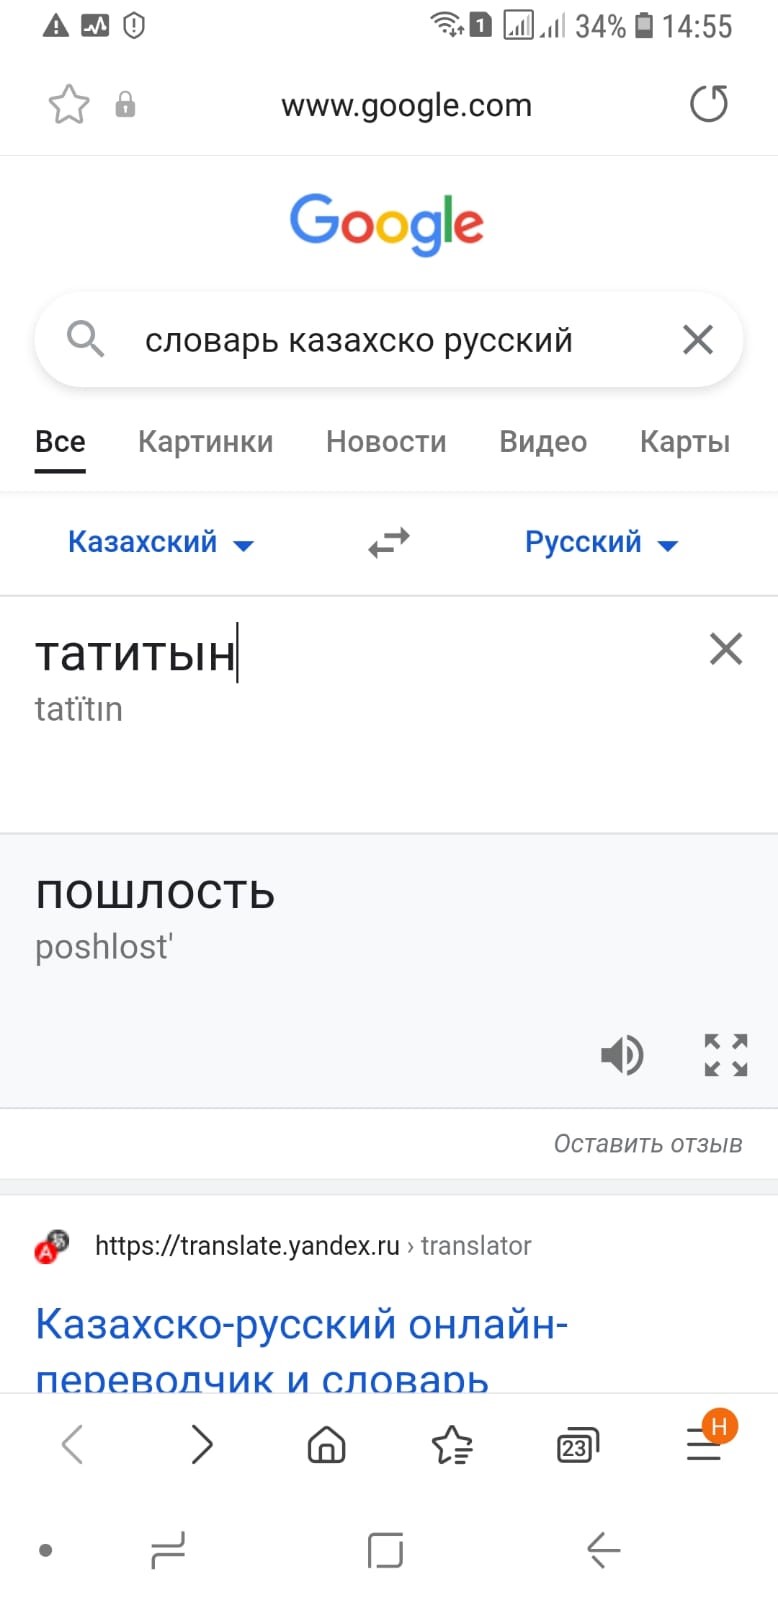Go to browser home page
This screenshot has height=1600, width=778.
point(326,1445)
